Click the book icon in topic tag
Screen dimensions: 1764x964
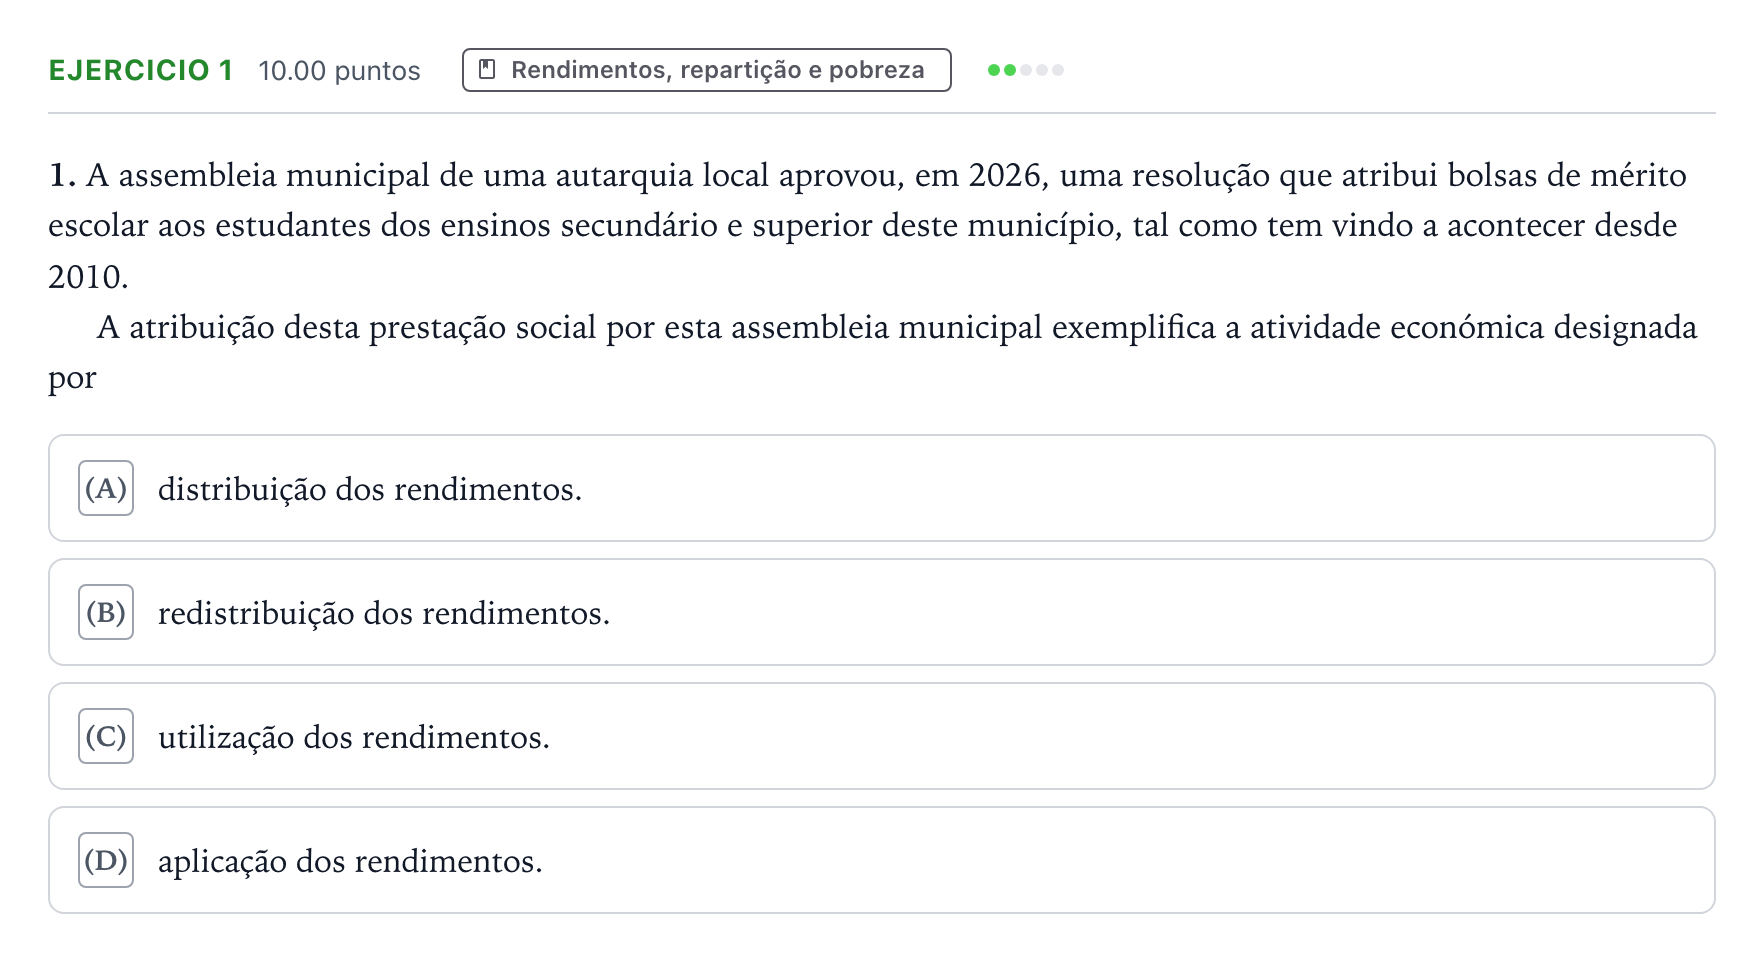click(487, 70)
